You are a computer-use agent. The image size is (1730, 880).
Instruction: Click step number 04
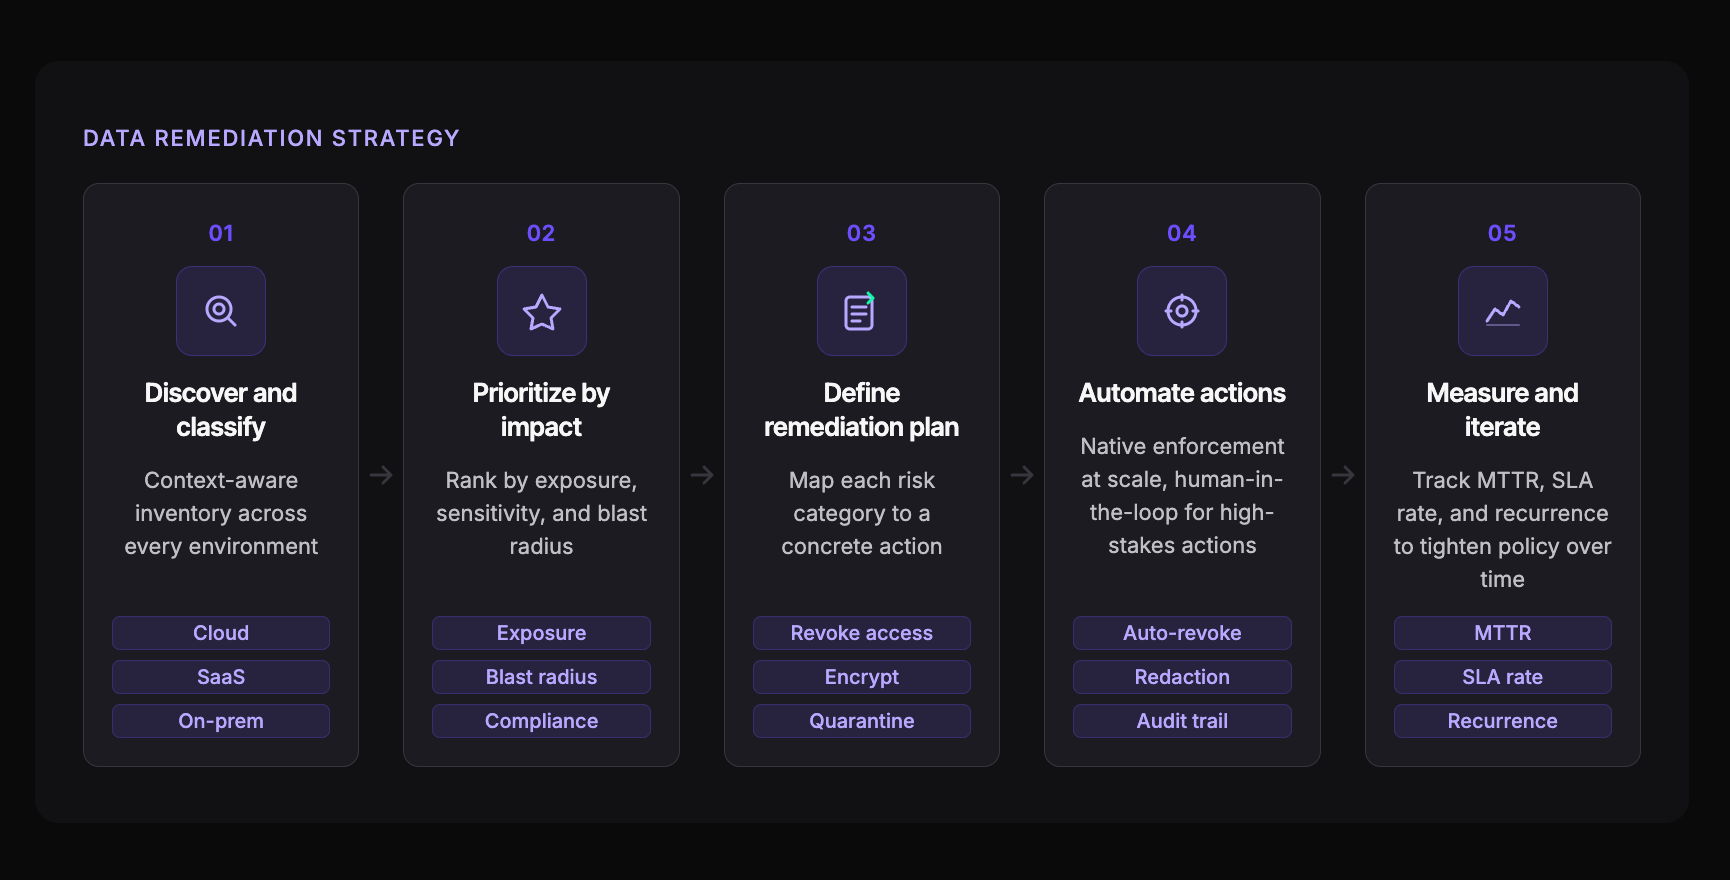pos(1182,233)
